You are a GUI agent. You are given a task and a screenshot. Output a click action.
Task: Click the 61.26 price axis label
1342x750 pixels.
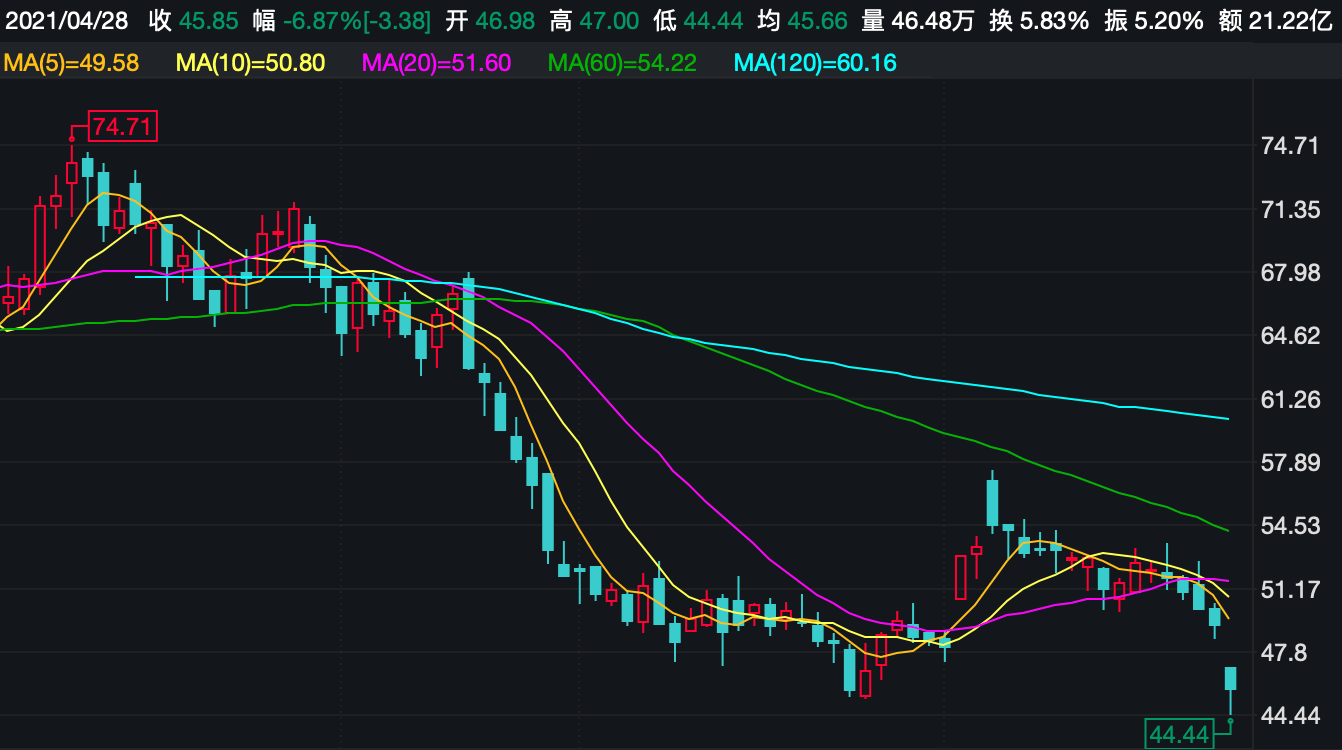pos(1291,400)
